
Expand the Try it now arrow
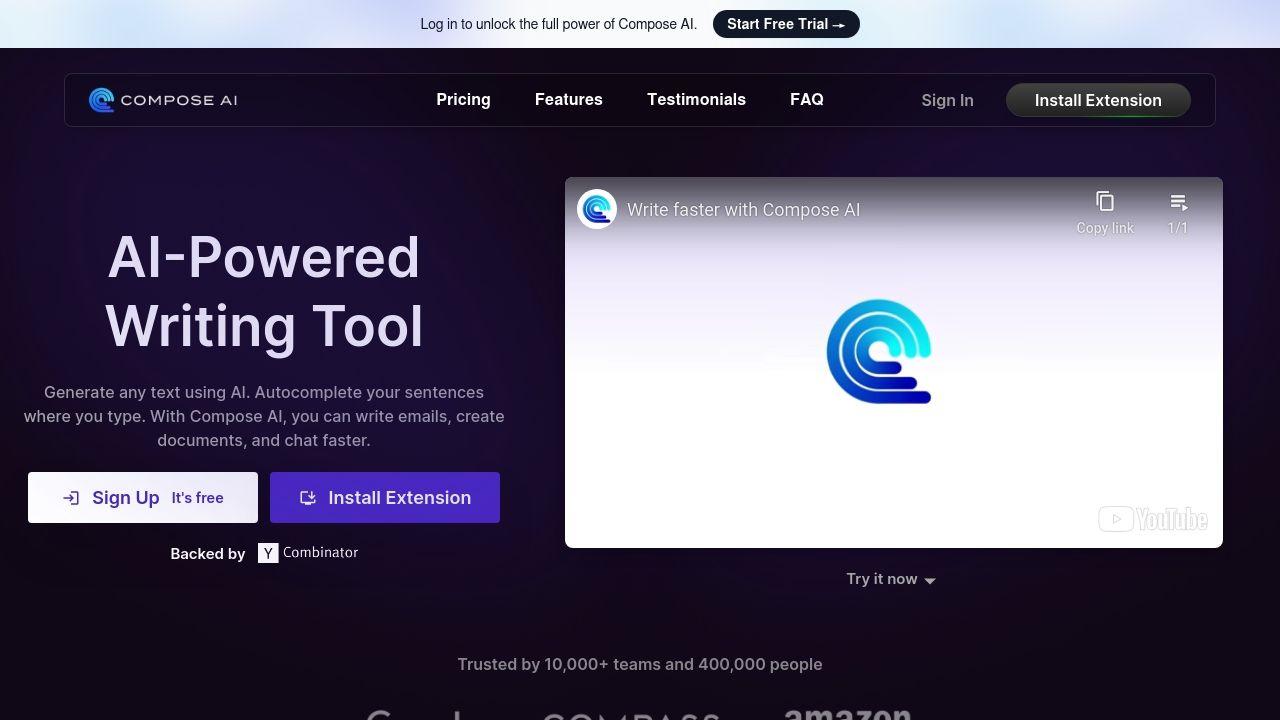930,580
